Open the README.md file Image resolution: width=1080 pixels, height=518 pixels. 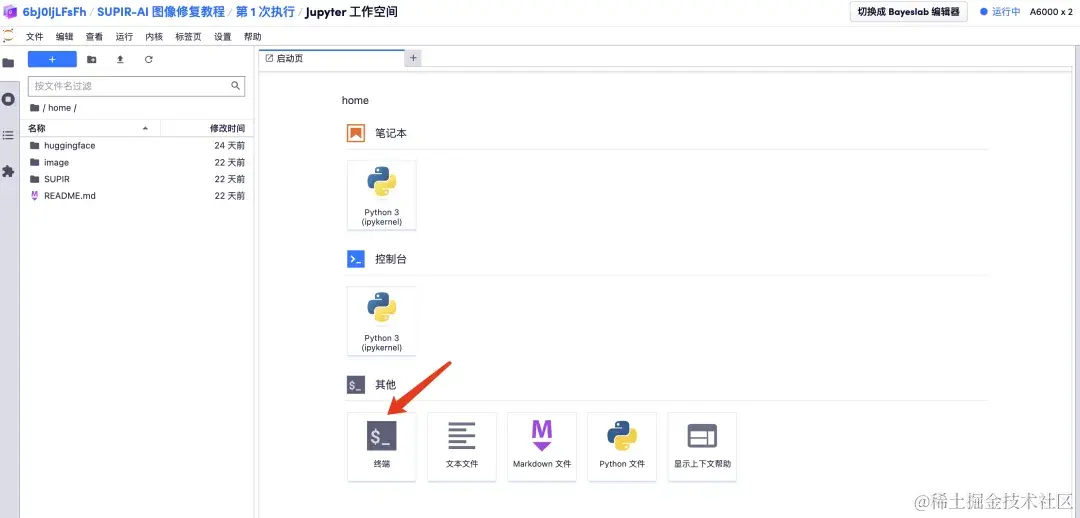[137, 196]
